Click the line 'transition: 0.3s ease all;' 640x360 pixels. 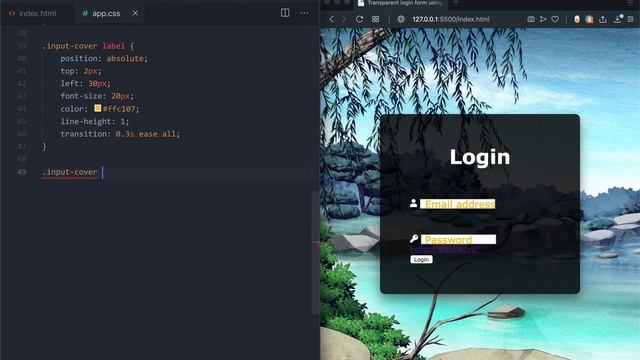(x=120, y=134)
